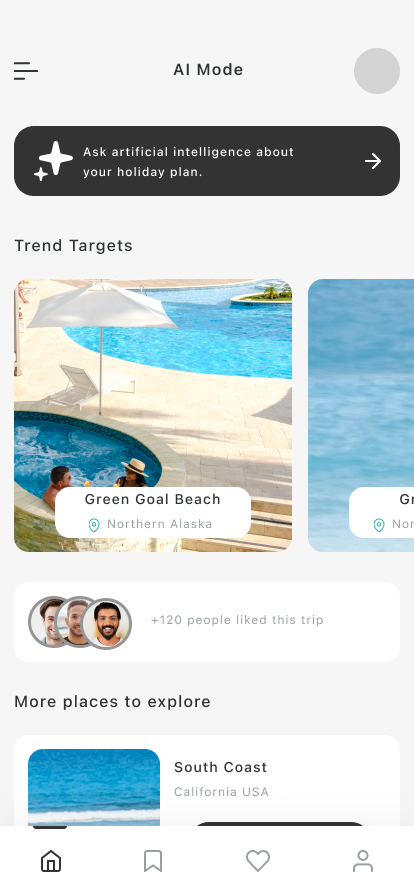Tap the arrow on AI banner
The height and width of the screenshot is (896, 414).
(373, 161)
